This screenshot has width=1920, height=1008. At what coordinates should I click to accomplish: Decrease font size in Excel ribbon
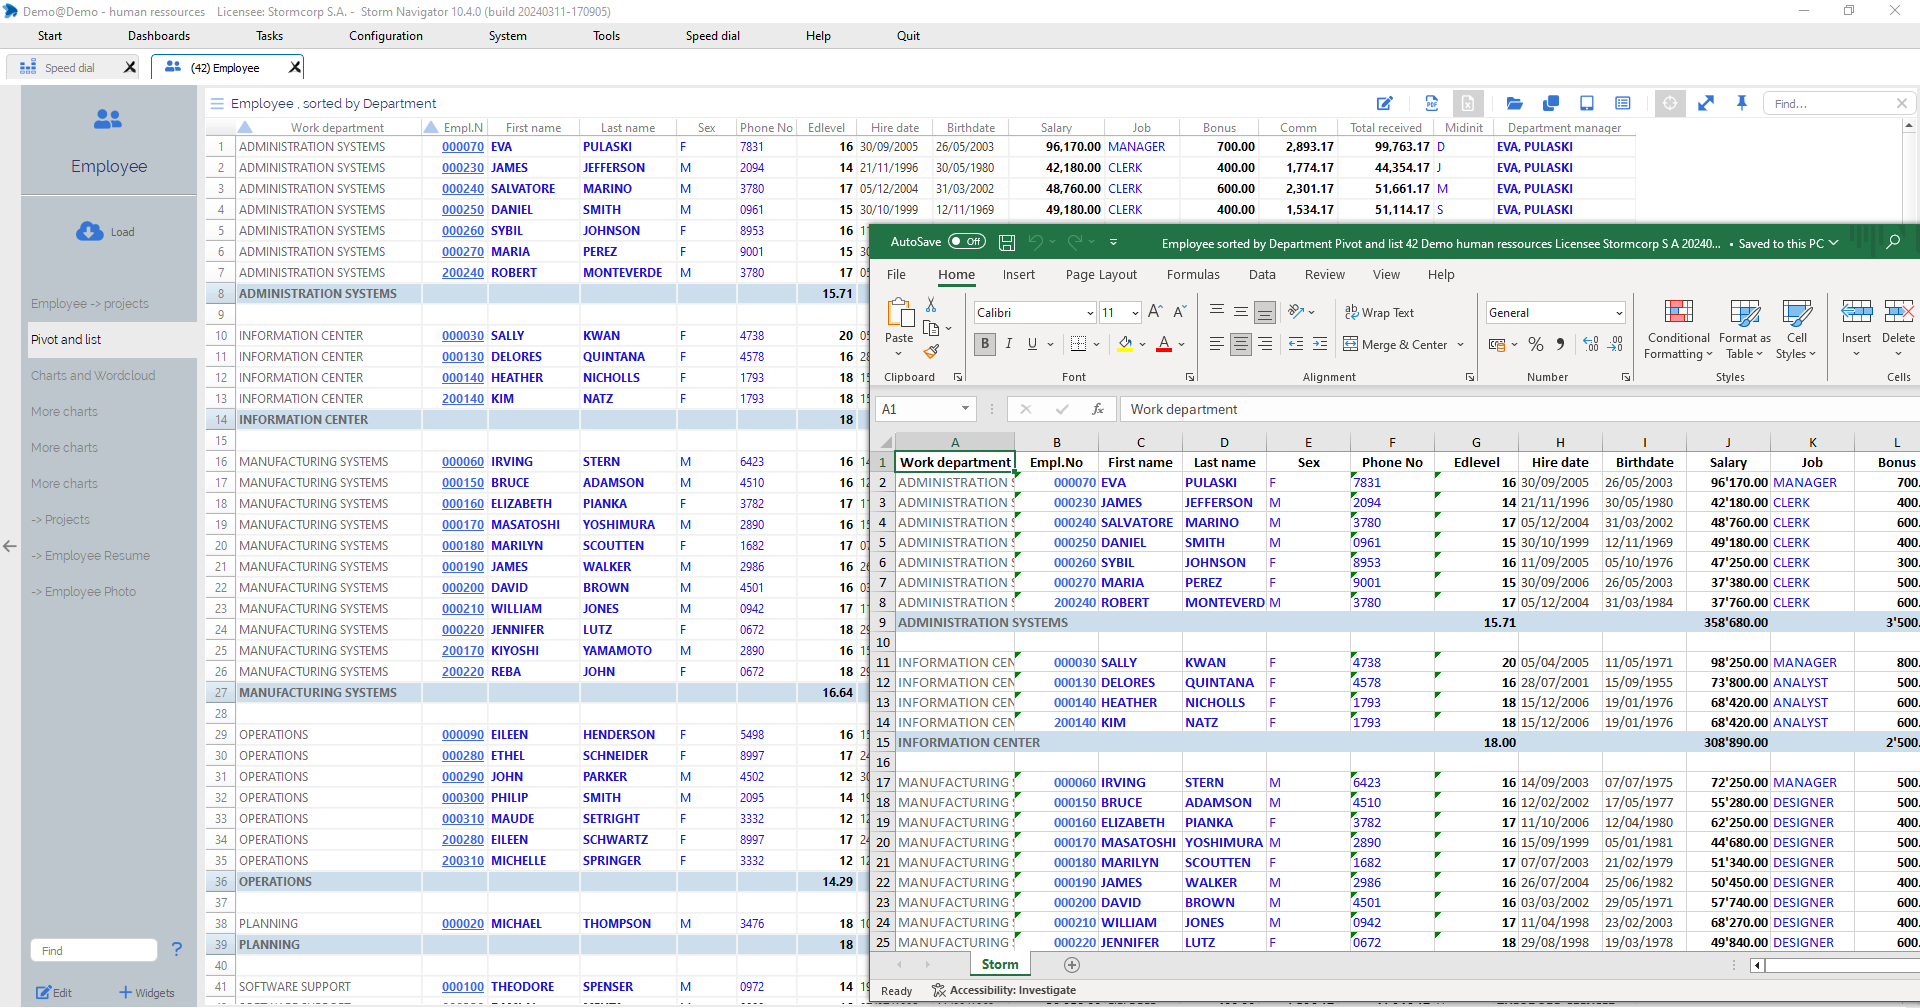coord(1179,312)
